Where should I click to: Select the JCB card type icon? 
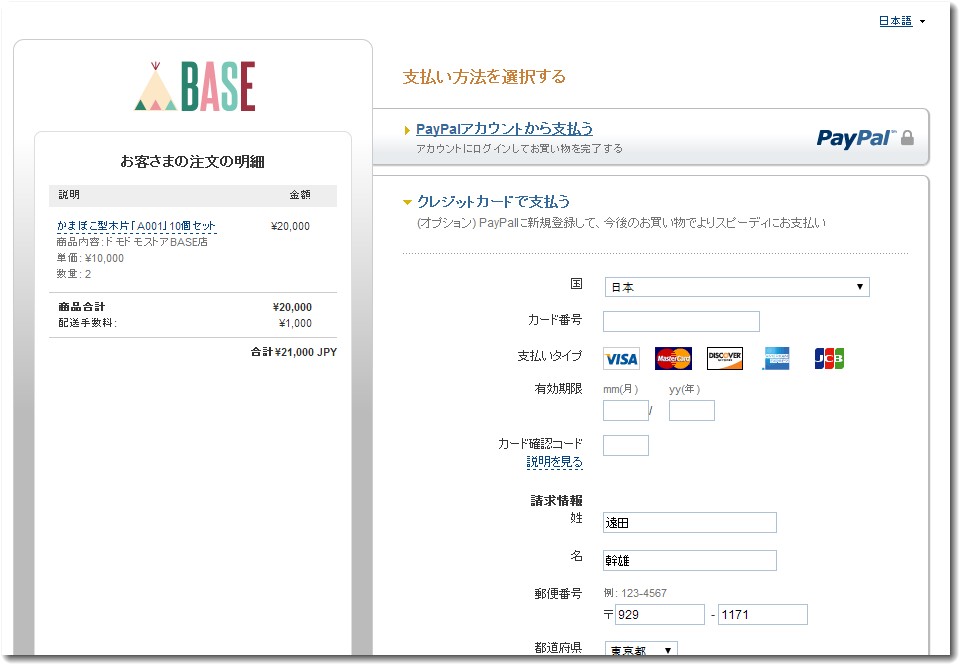click(828, 358)
